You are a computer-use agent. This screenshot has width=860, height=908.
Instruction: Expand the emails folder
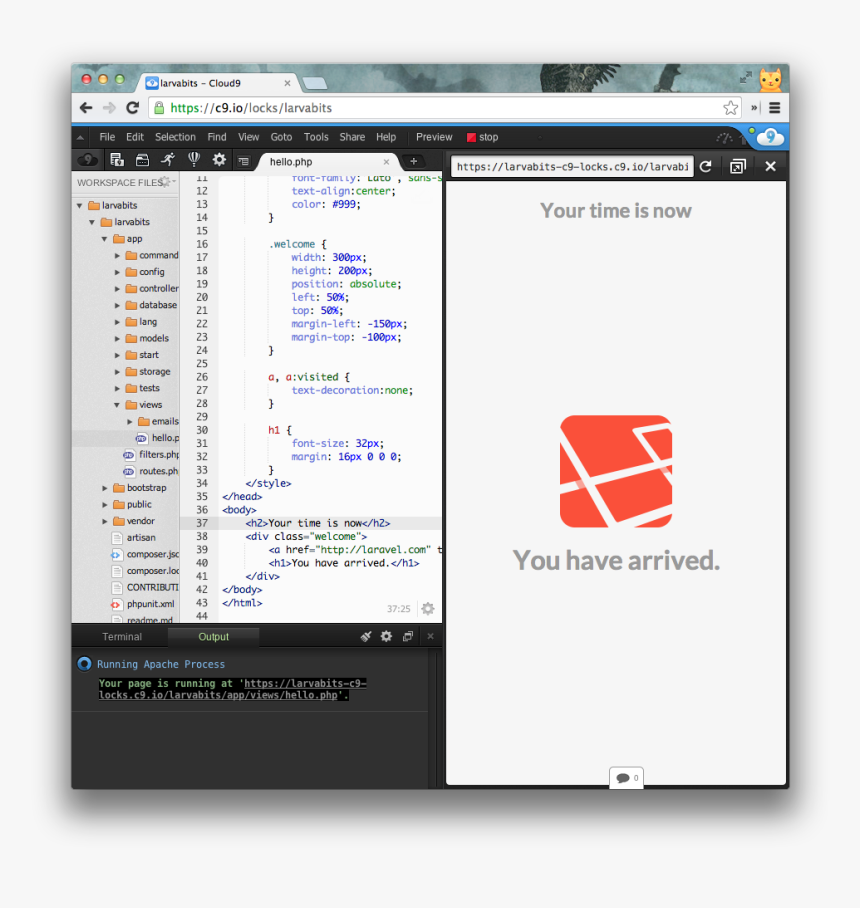[x=130, y=422]
